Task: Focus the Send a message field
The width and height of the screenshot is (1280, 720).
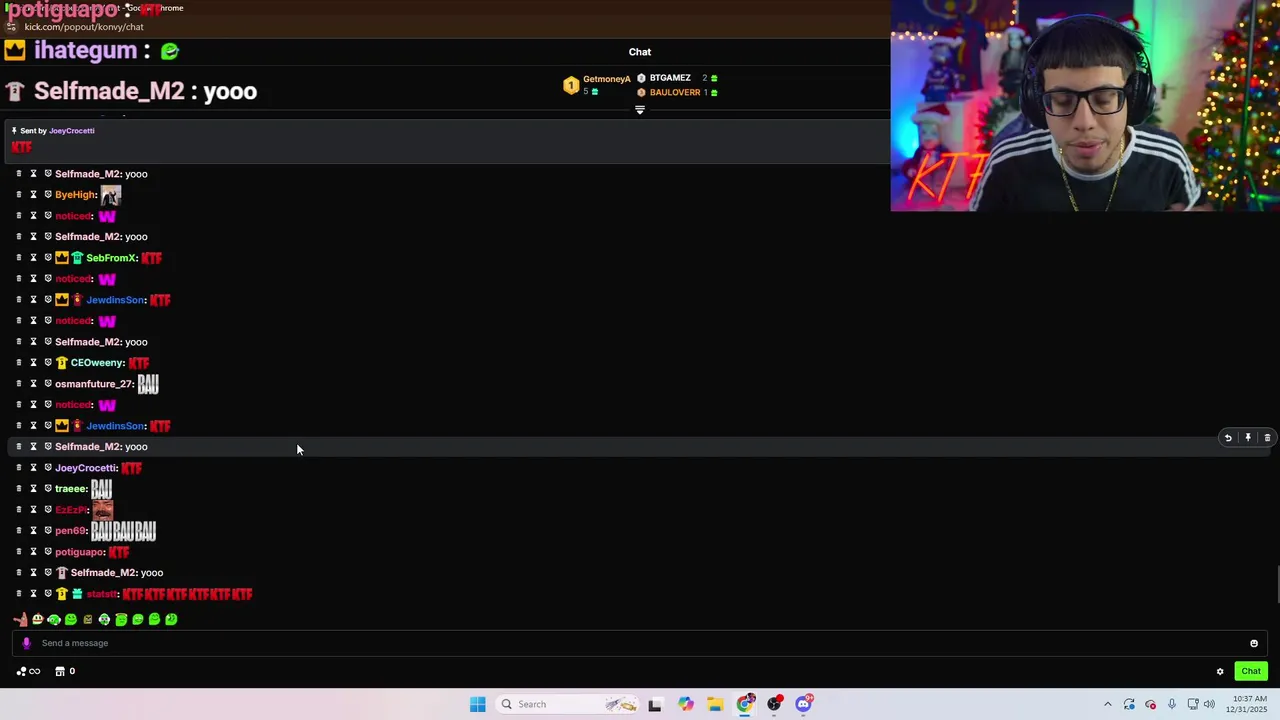Action: [640, 644]
